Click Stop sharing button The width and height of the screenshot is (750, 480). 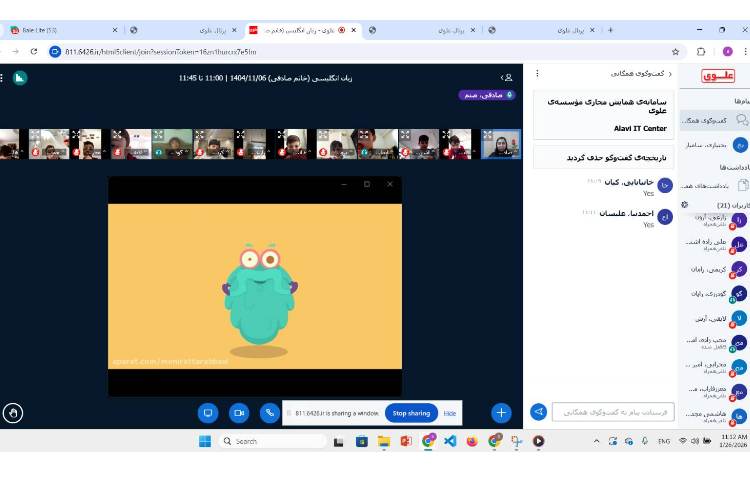pyautogui.click(x=411, y=413)
